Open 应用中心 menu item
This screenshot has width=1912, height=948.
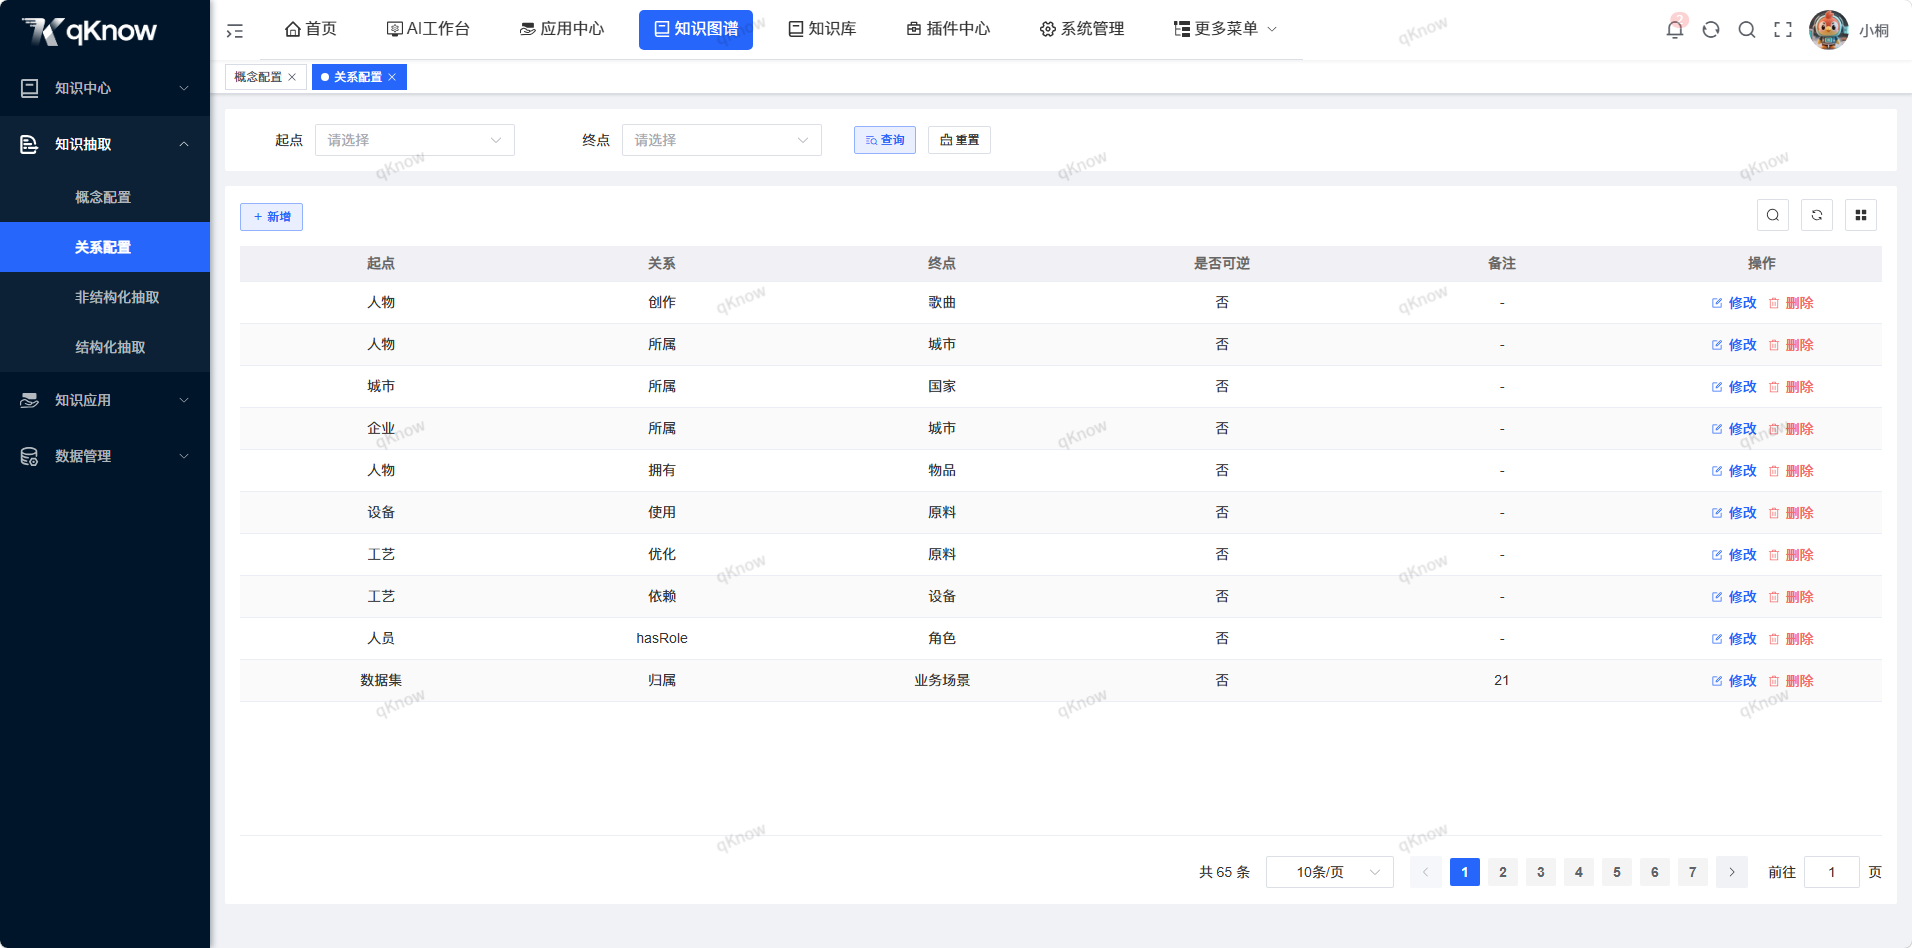562,29
